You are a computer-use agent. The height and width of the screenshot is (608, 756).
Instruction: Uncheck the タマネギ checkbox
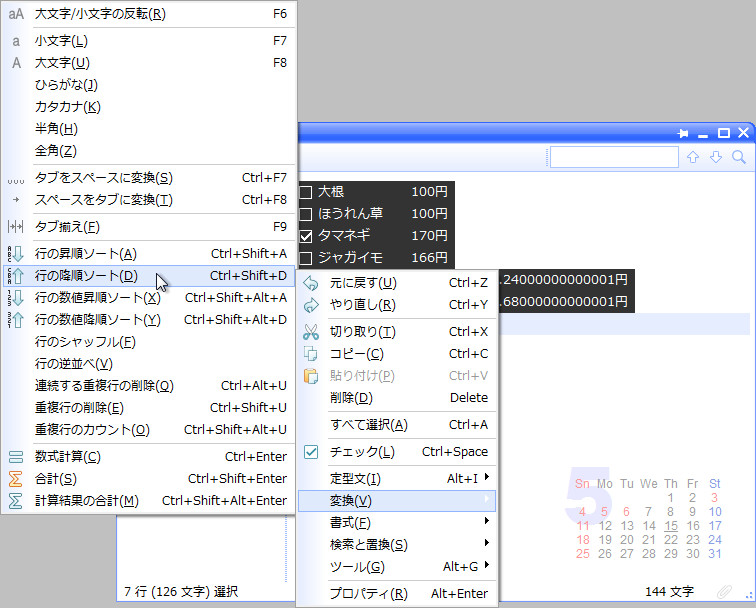click(x=306, y=236)
